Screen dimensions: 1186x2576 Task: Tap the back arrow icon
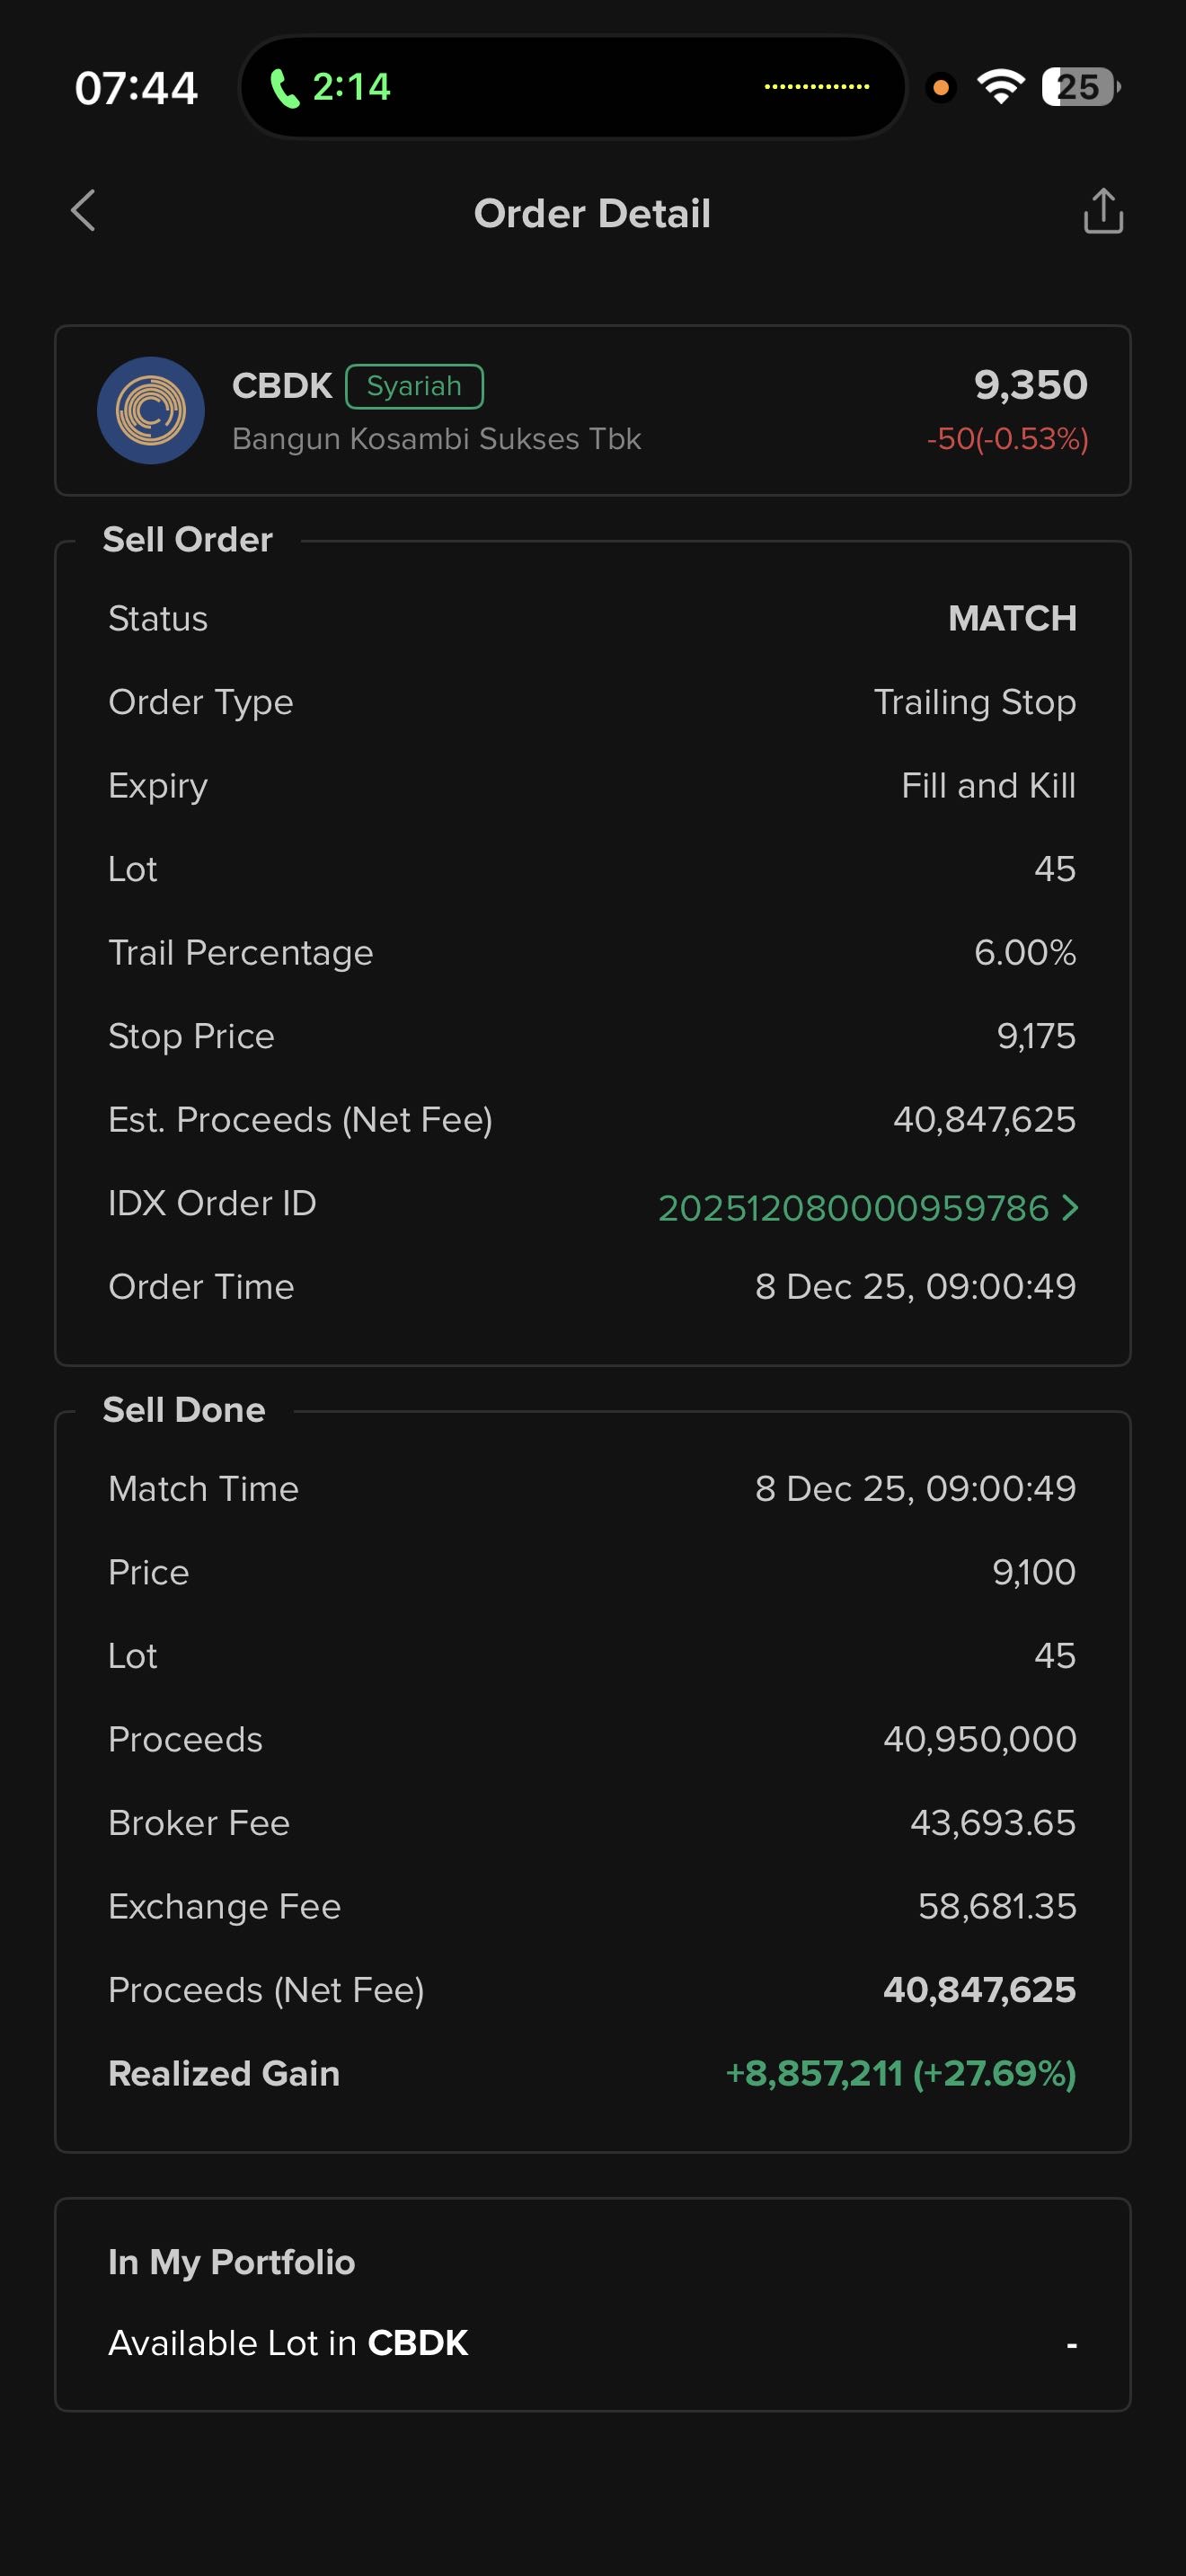(x=84, y=211)
